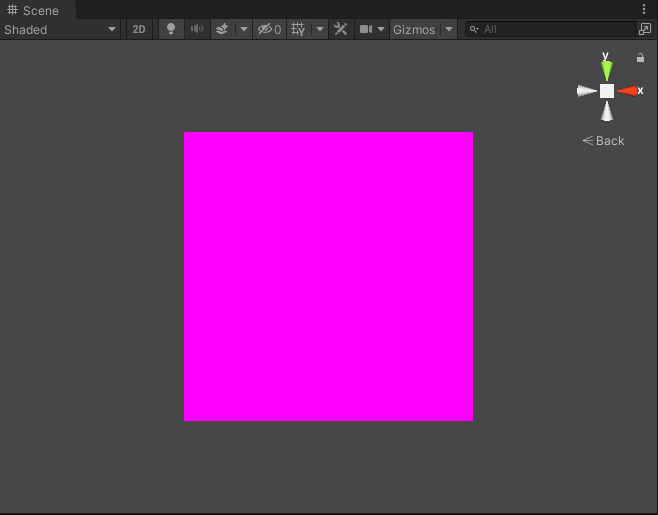Toggle scene effects (skybox/fog) icon
This screenshot has height=515, width=658.
coord(223,29)
